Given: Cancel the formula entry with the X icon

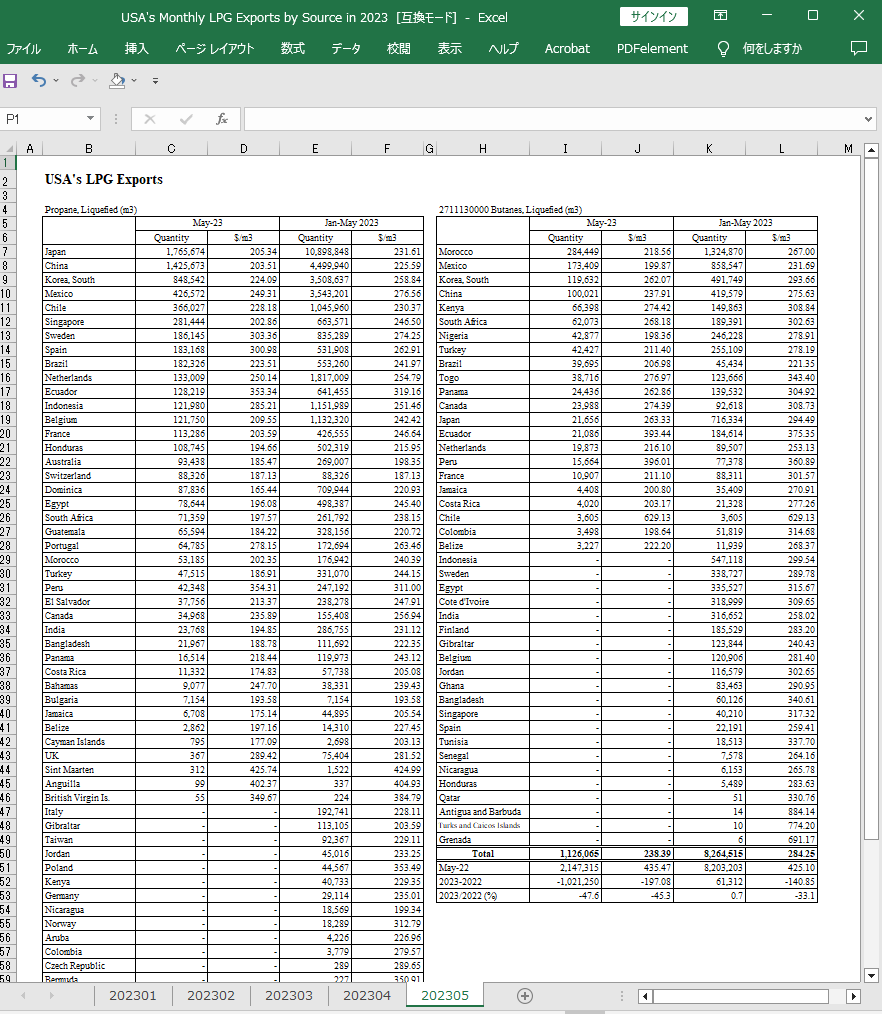Looking at the screenshot, I should point(150,119).
